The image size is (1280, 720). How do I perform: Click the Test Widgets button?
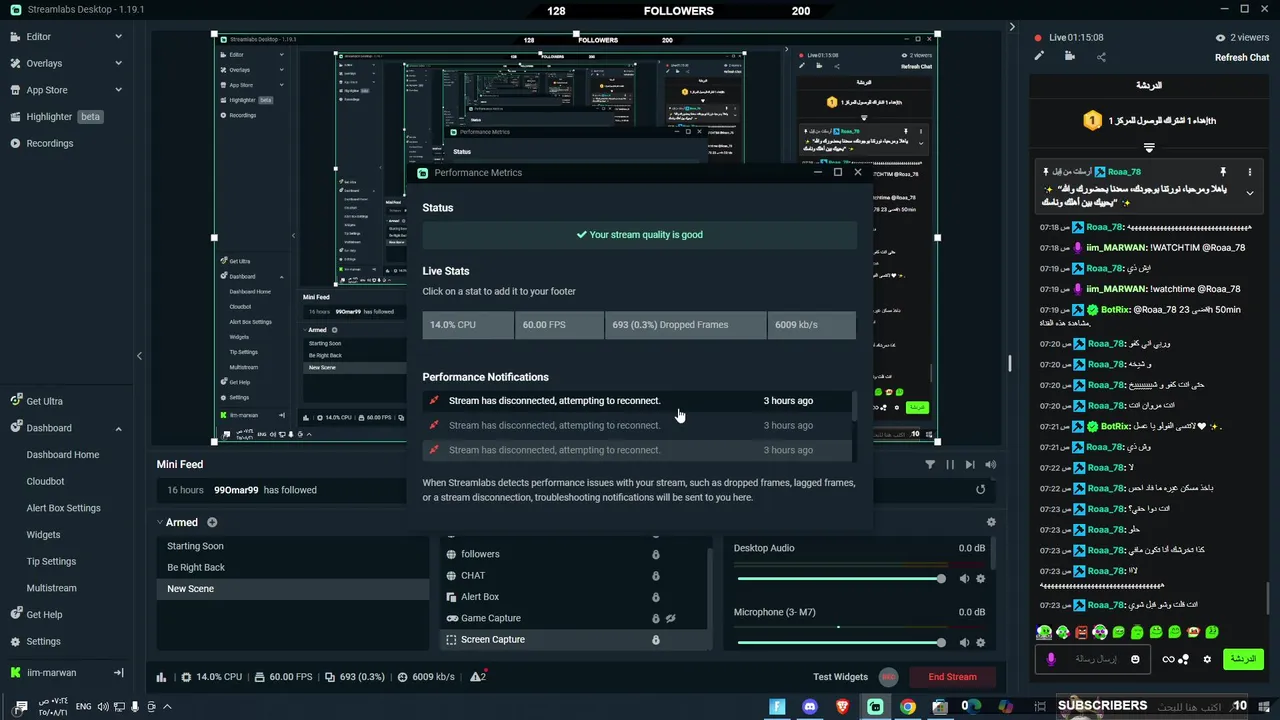(840, 677)
